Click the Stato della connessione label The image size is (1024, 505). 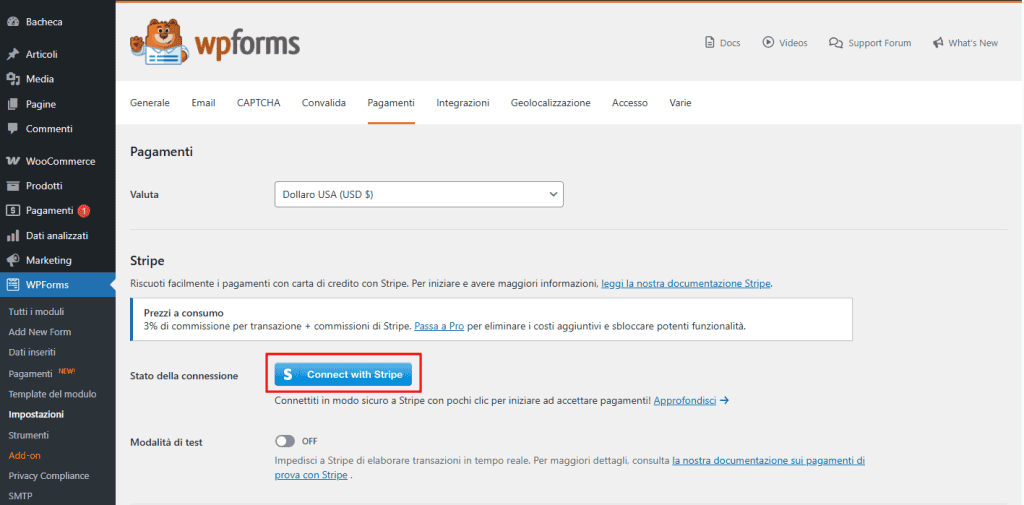click(x=184, y=376)
